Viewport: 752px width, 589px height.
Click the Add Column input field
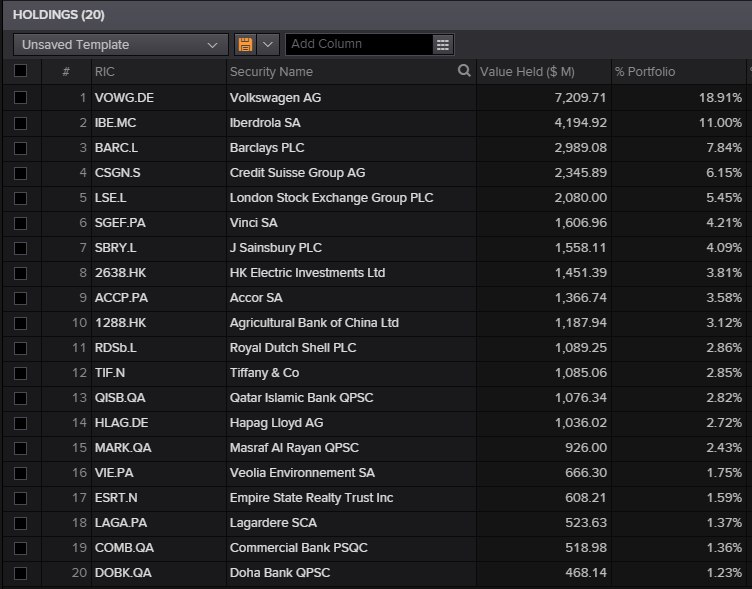tap(359, 44)
